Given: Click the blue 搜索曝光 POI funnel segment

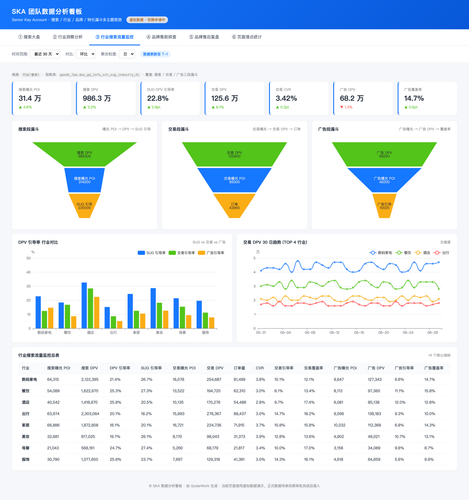Looking at the screenshot, I should [84, 180].
